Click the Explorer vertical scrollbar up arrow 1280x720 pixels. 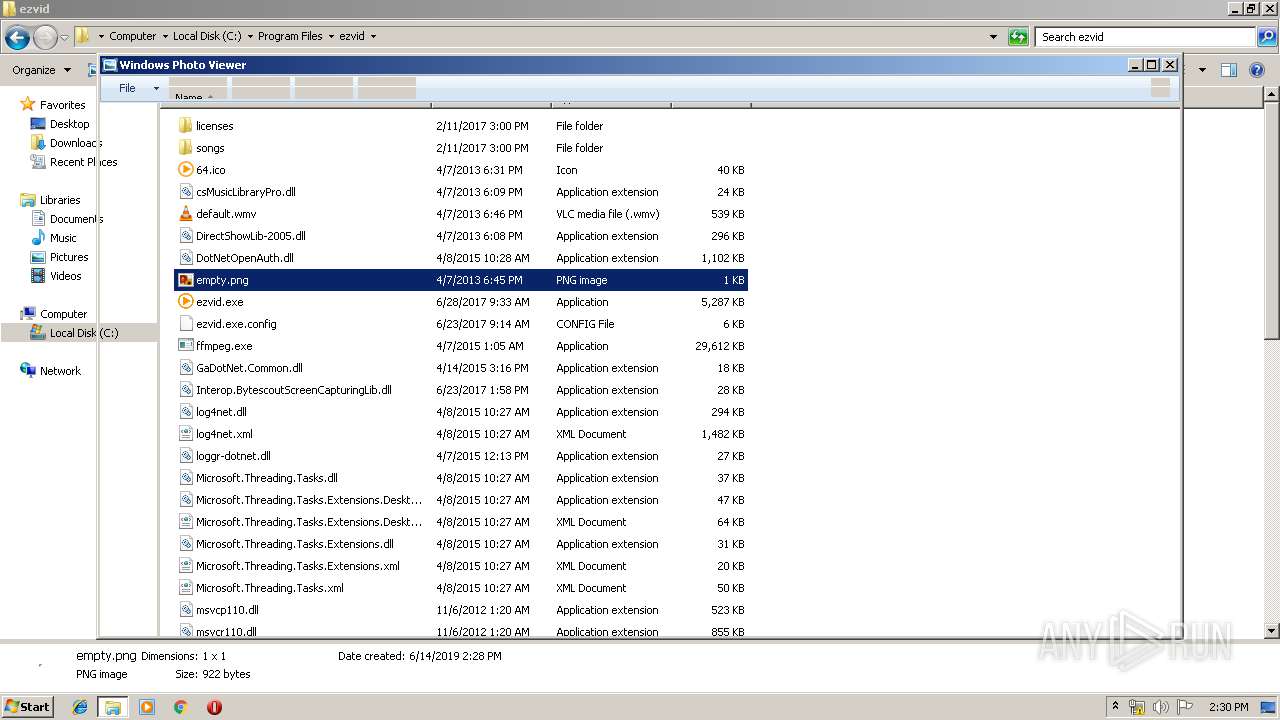click(x=1272, y=94)
